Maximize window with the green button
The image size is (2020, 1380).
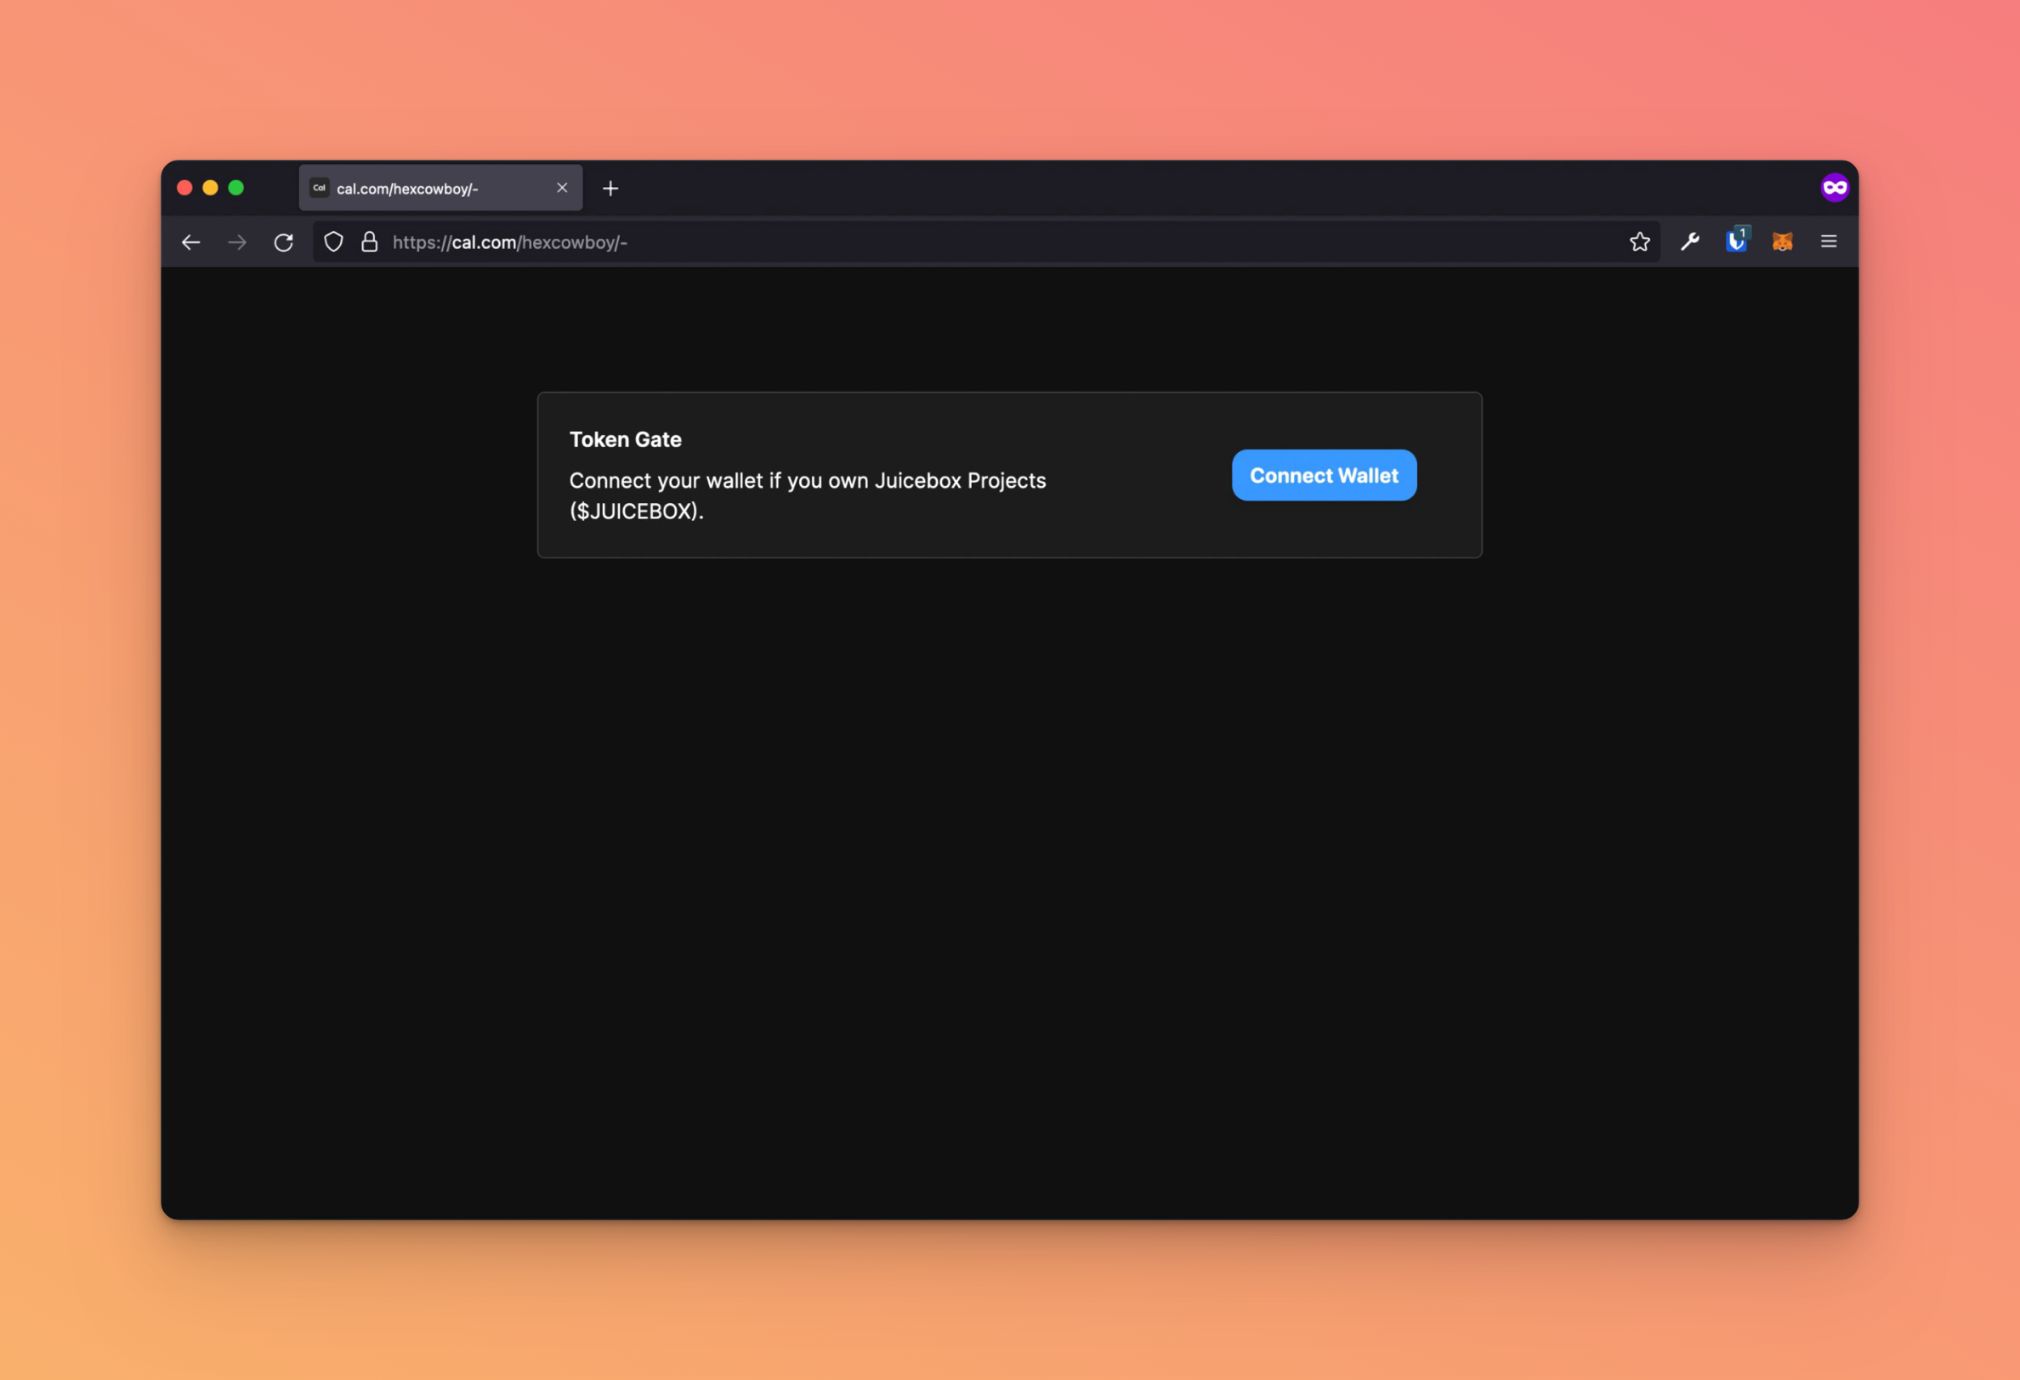(x=236, y=188)
